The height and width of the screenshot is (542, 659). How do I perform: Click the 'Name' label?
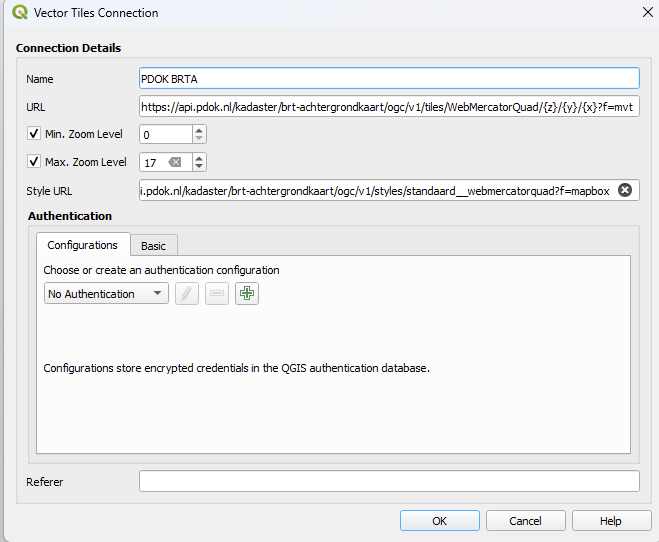40,79
